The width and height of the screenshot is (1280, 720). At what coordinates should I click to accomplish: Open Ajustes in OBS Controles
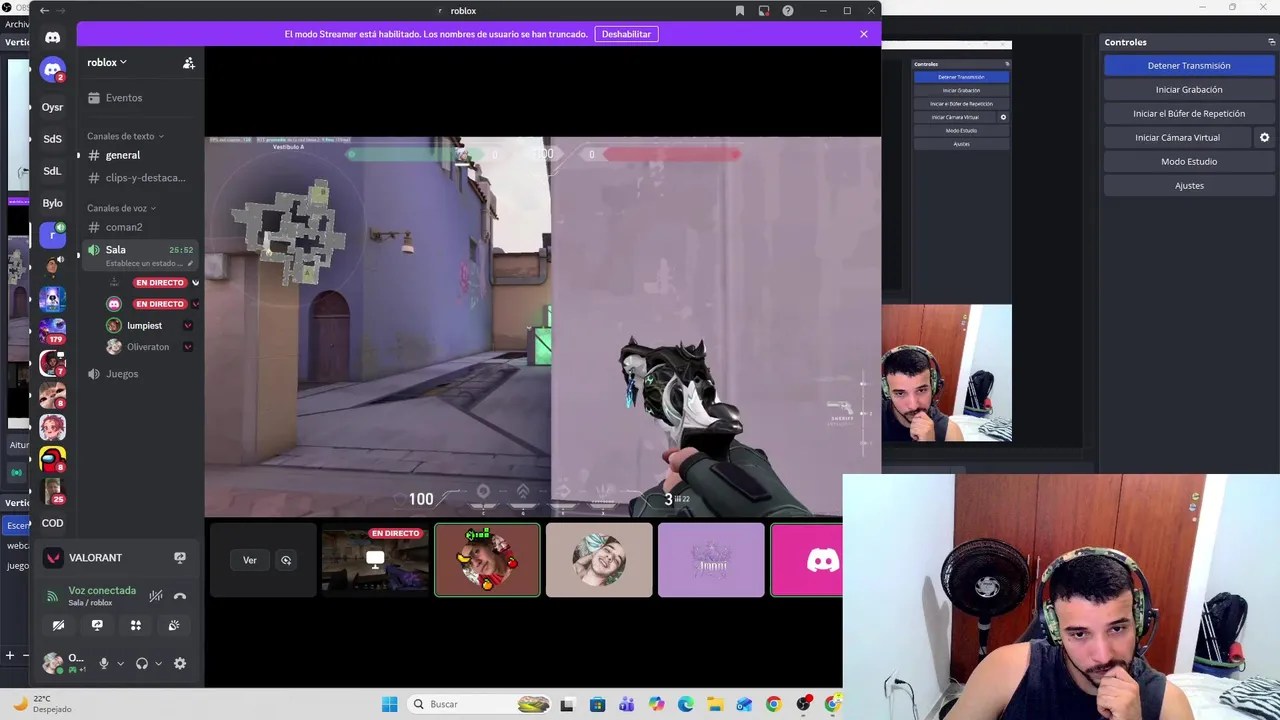point(1189,185)
